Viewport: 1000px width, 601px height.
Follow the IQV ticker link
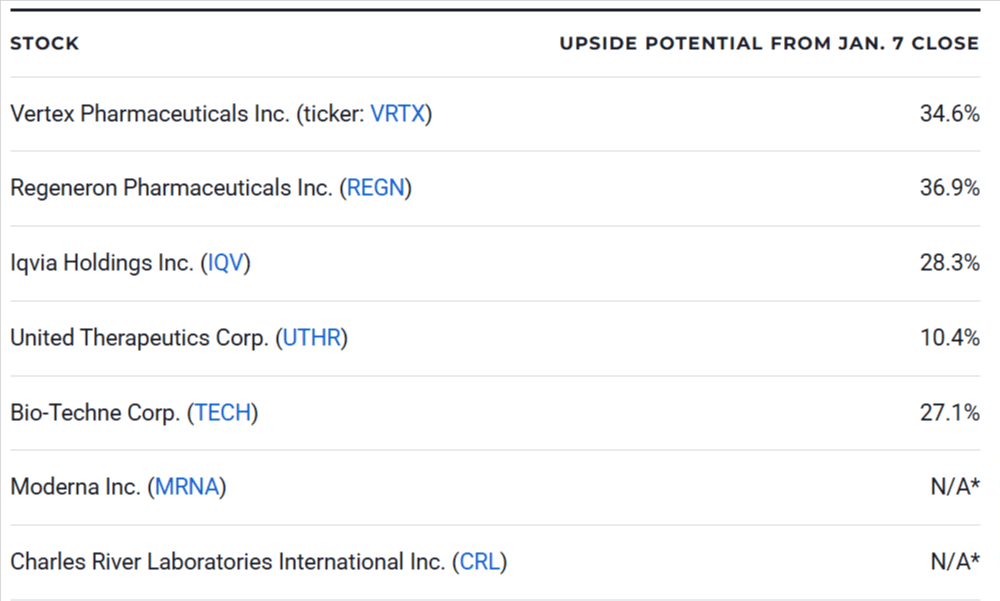[x=225, y=263]
